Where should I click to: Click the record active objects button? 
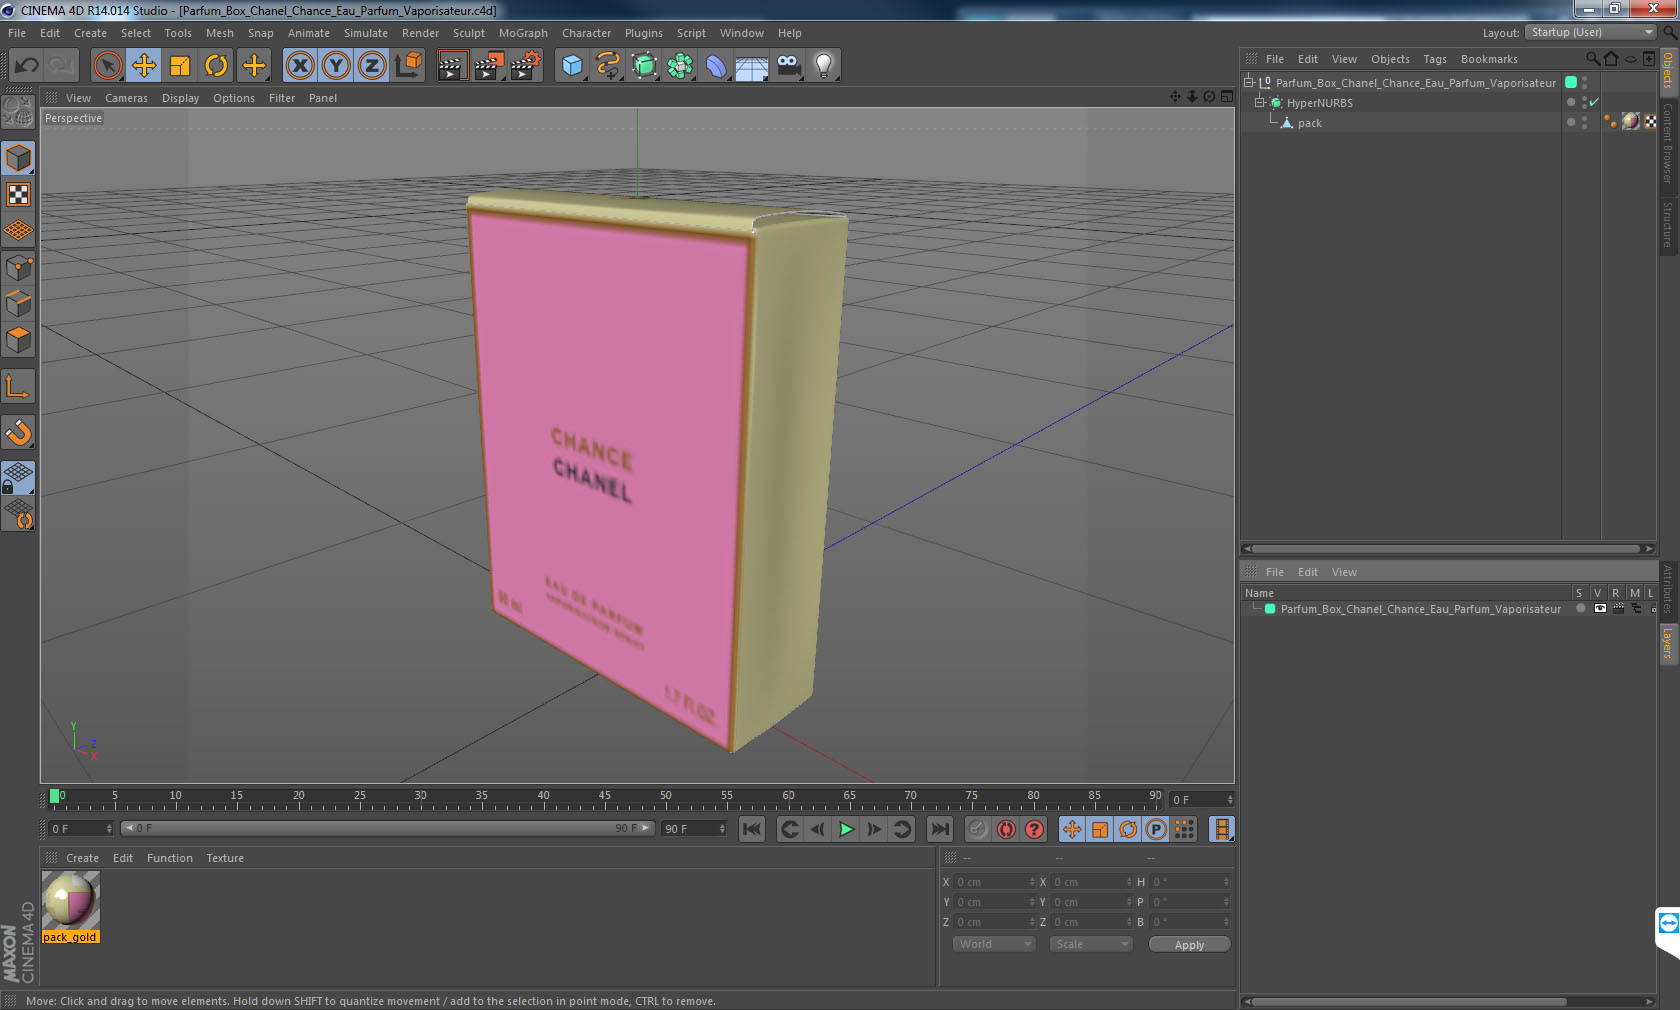[x=978, y=829]
